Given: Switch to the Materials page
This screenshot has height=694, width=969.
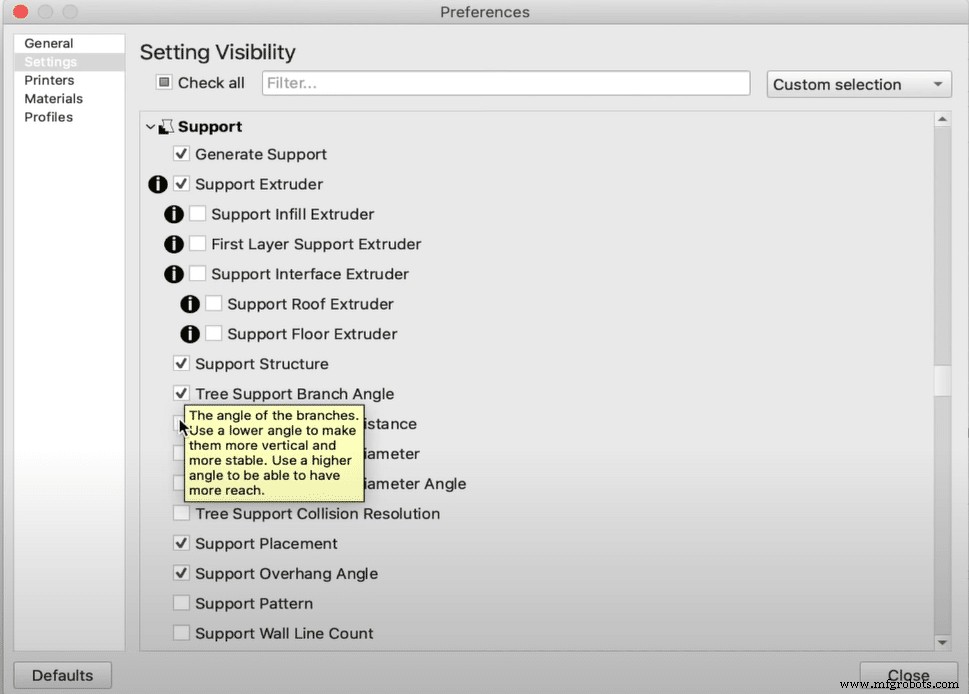Looking at the screenshot, I should tap(54, 98).
